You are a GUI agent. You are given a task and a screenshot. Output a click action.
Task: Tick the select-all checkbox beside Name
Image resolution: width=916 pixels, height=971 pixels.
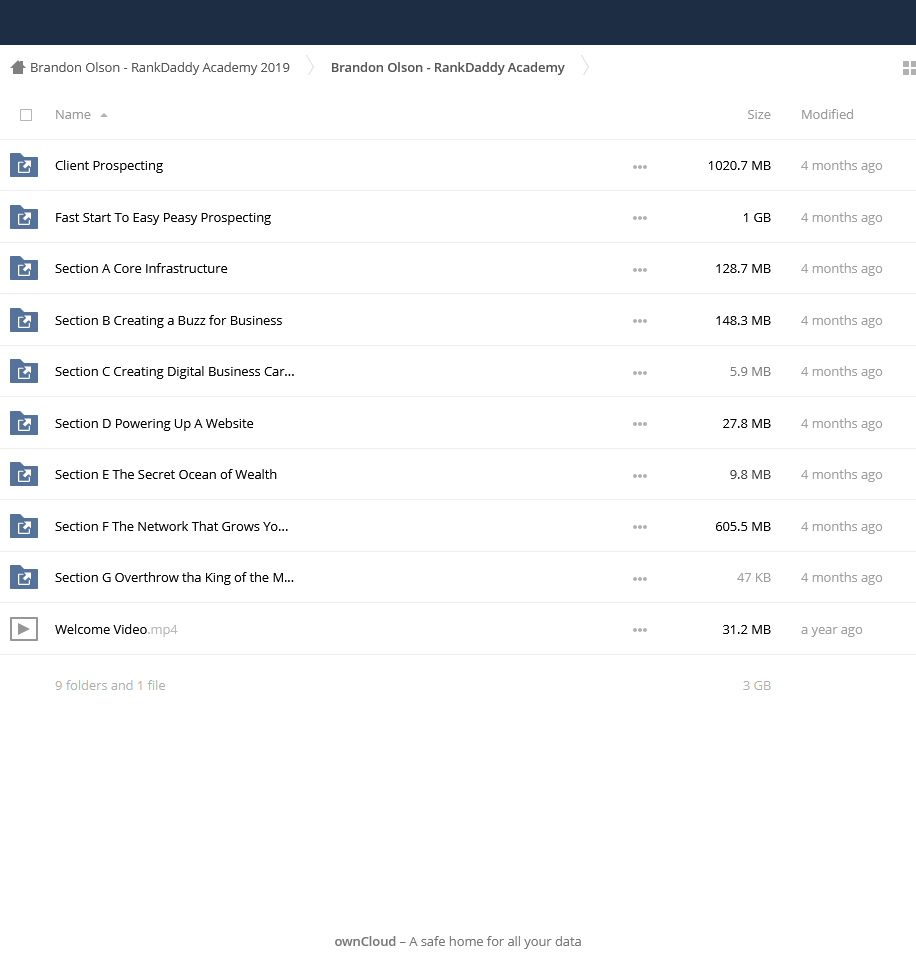pos(26,115)
